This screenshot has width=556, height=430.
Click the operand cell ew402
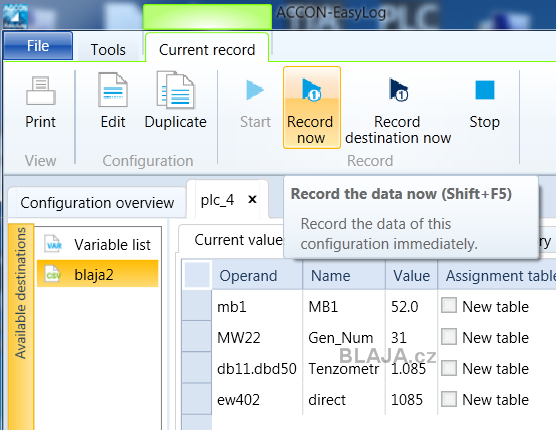click(257, 400)
